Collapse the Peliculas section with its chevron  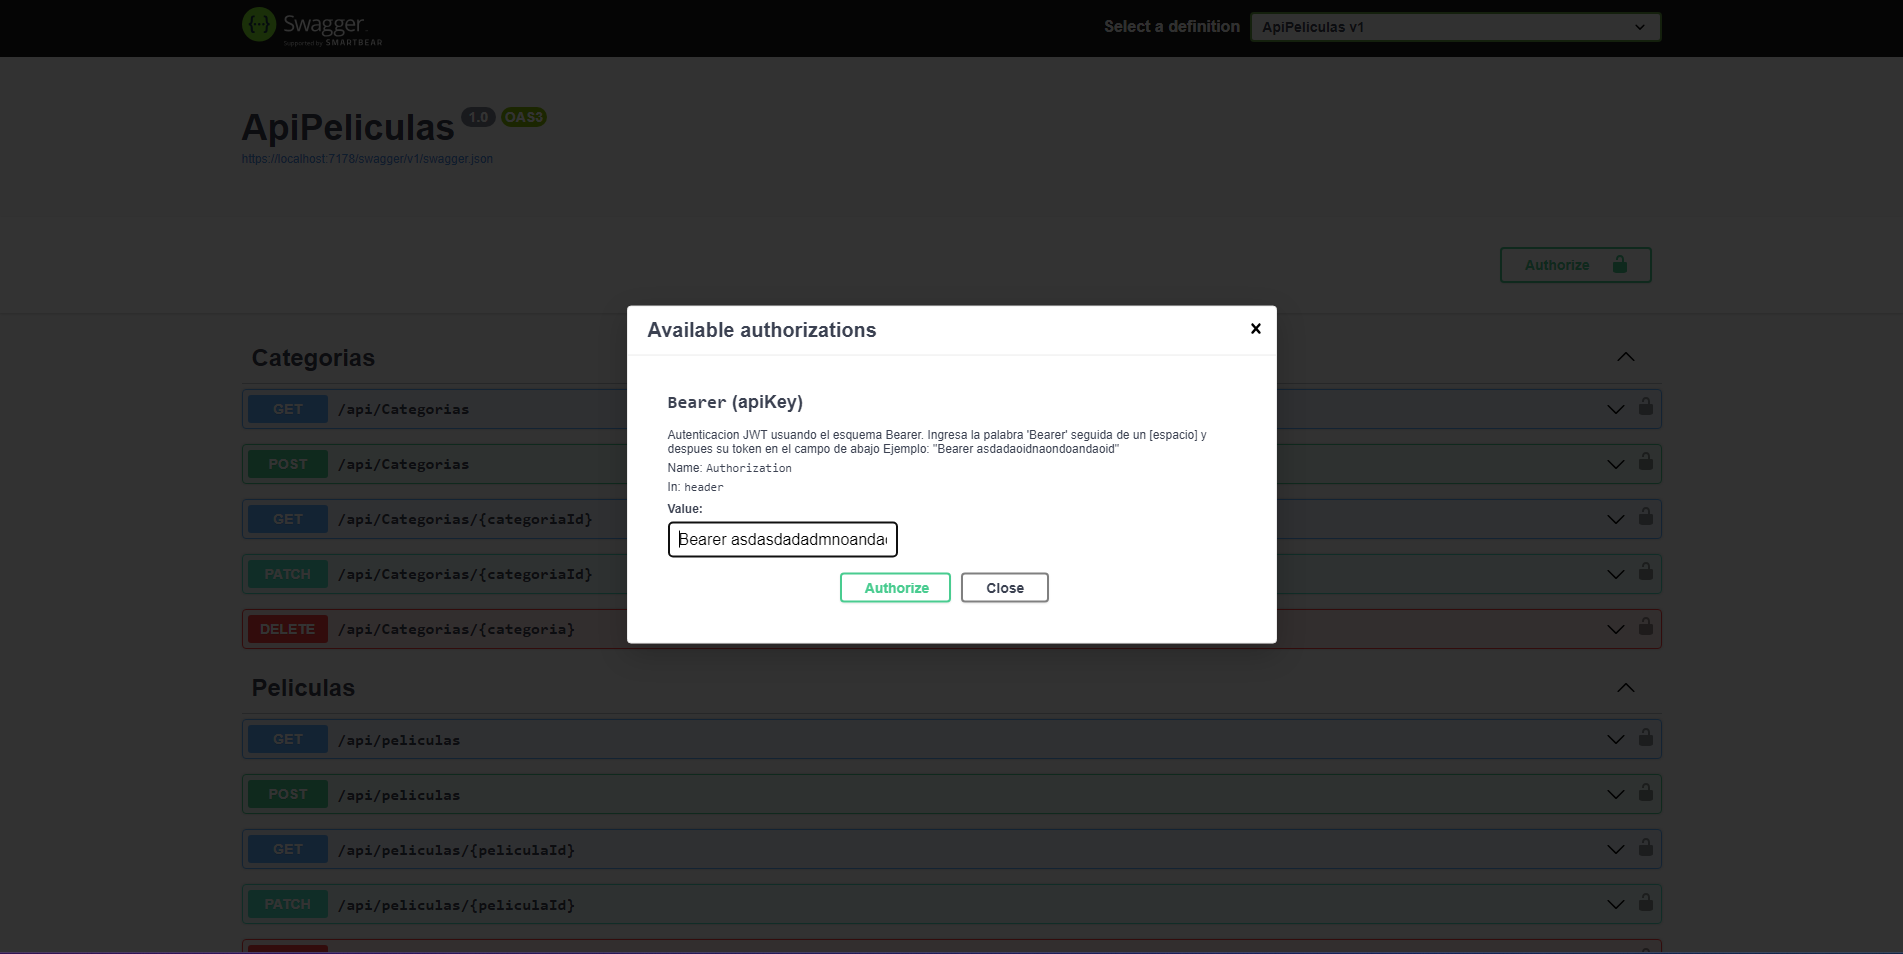tap(1626, 688)
